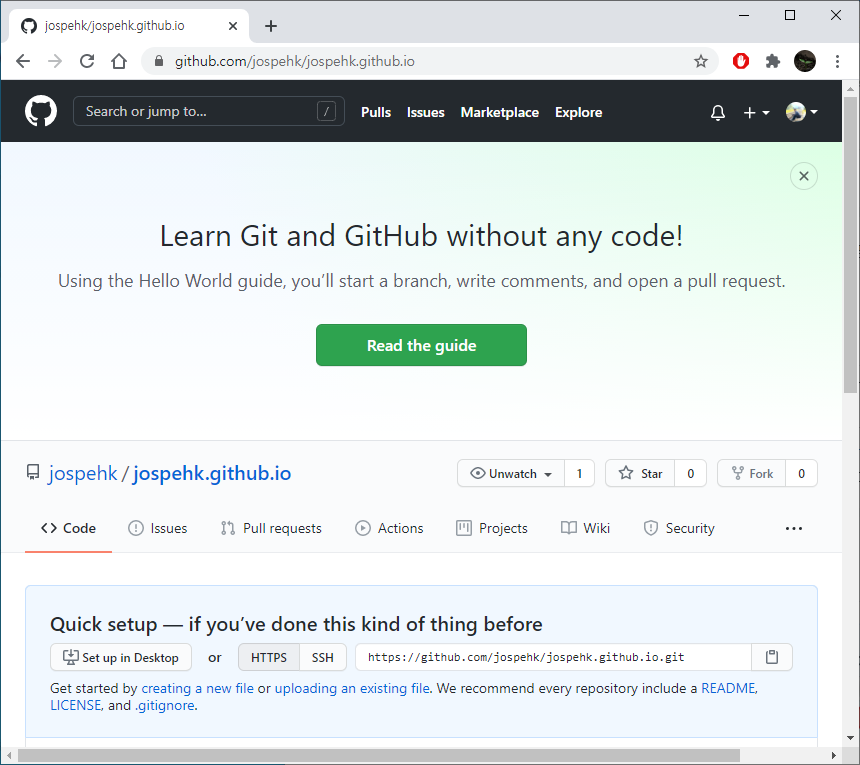The width and height of the screenshot is (860, 765).
Task: Open the user avatar menu
Action: pos(801,112)
